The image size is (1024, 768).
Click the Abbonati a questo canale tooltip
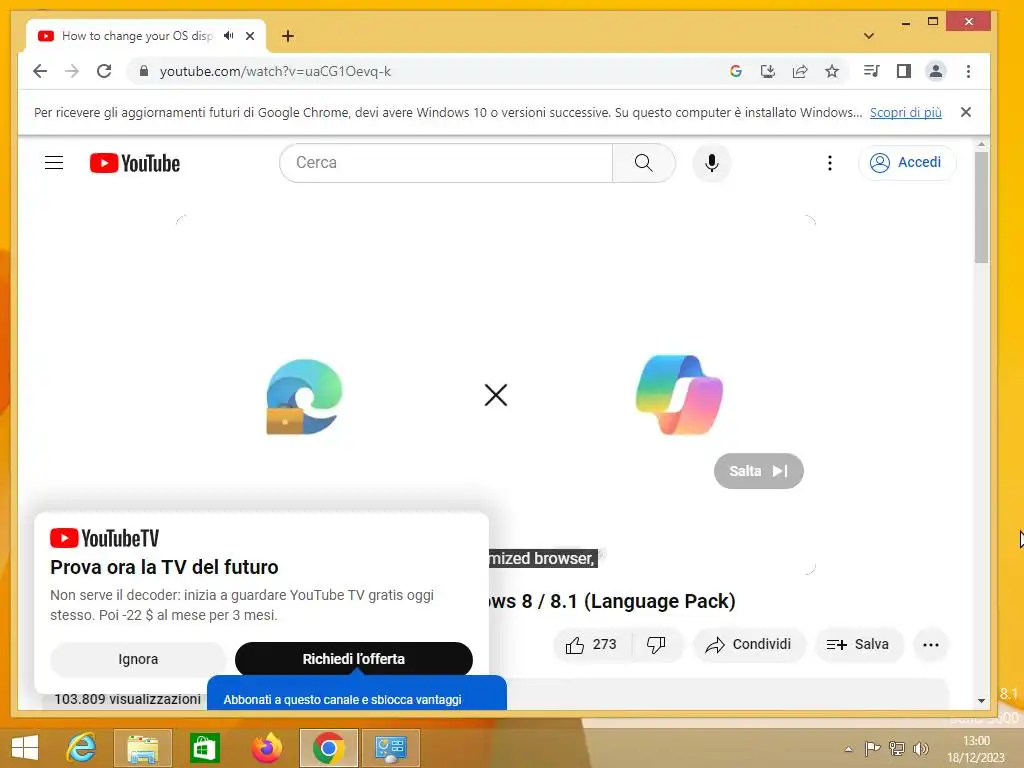coord(357,696)
